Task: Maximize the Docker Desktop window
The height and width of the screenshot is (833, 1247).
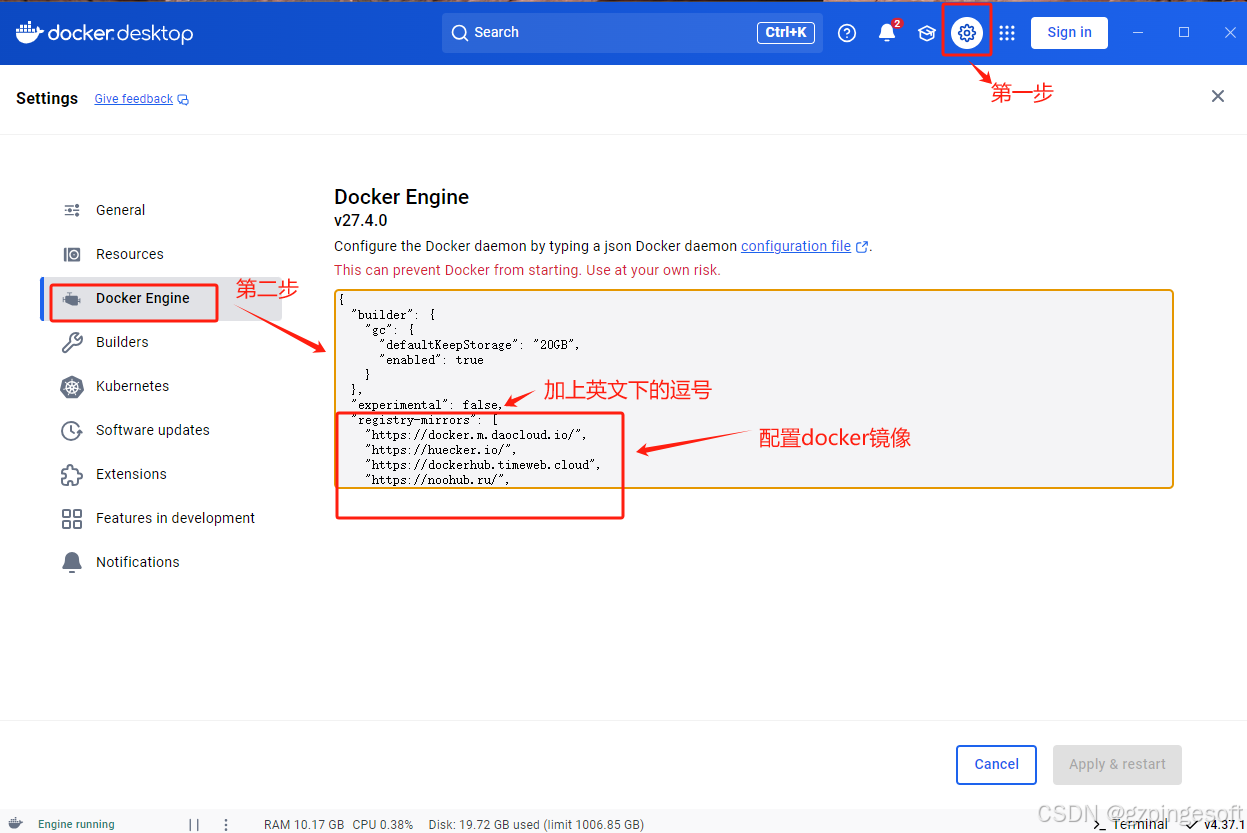Action: click(1184, 33)
